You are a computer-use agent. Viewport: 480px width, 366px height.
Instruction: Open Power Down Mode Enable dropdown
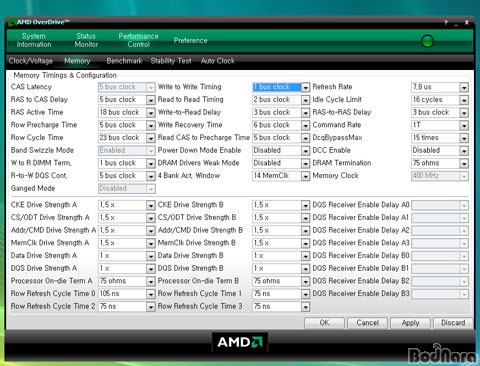[305, 150]
